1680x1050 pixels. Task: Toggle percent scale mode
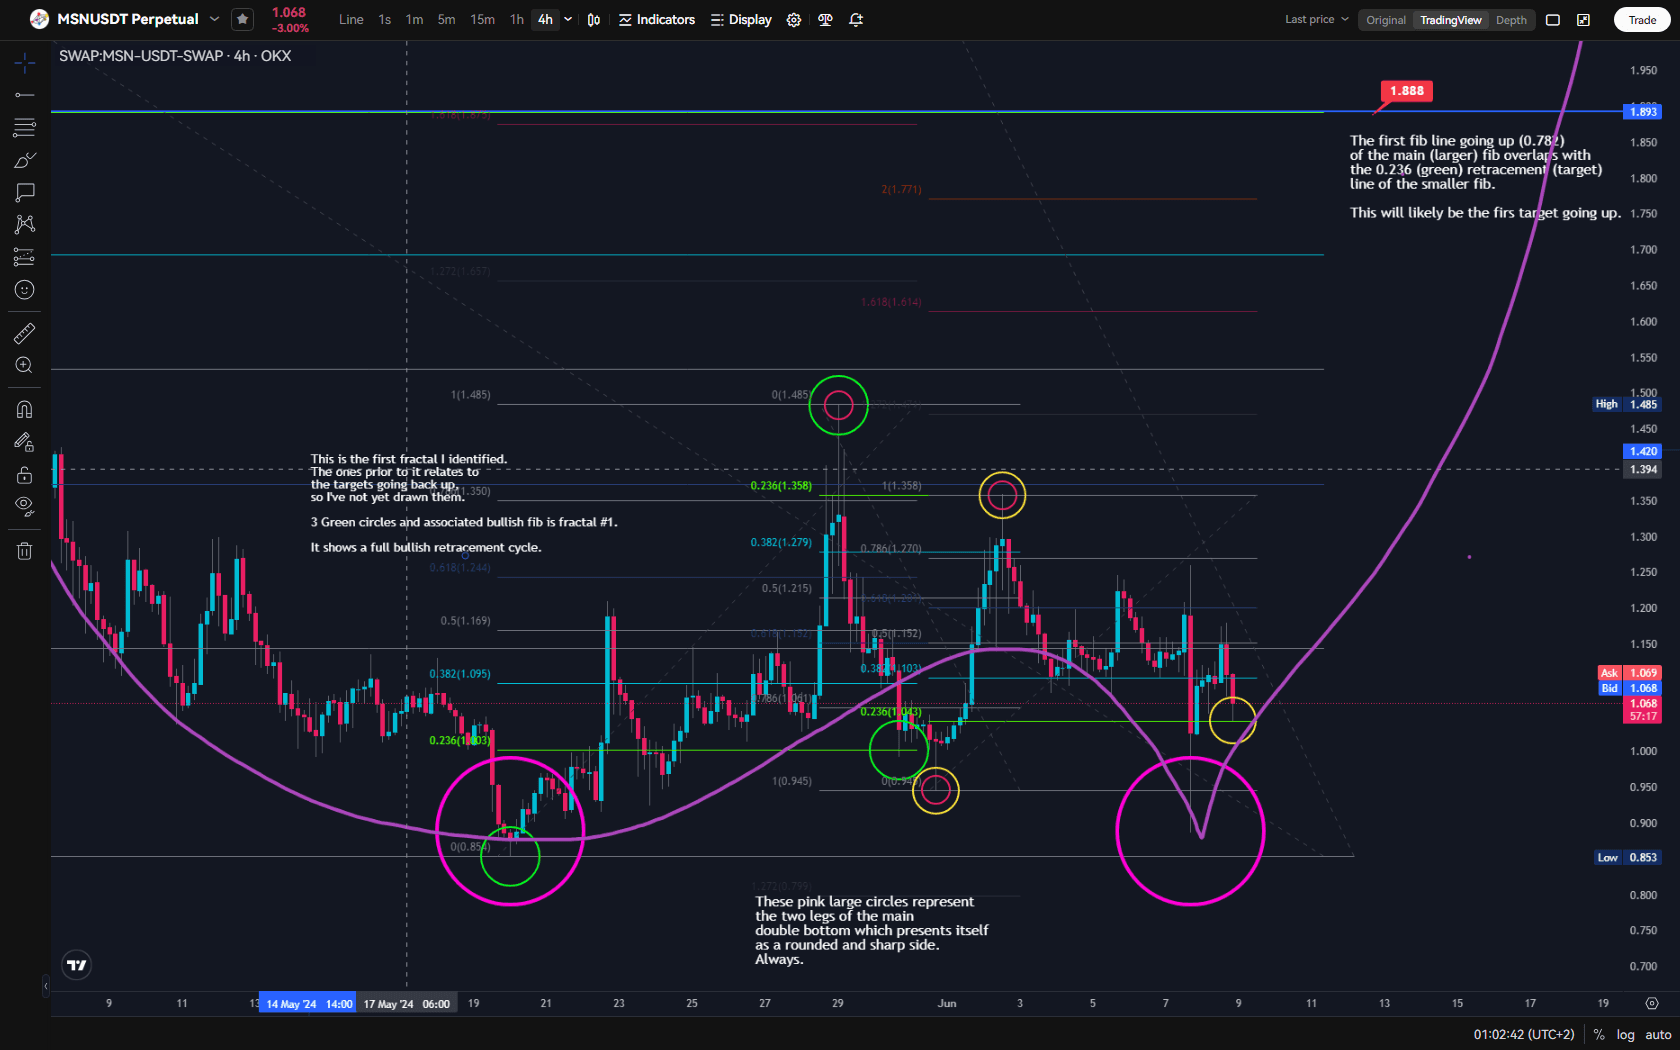[x=1599, y=1034]
